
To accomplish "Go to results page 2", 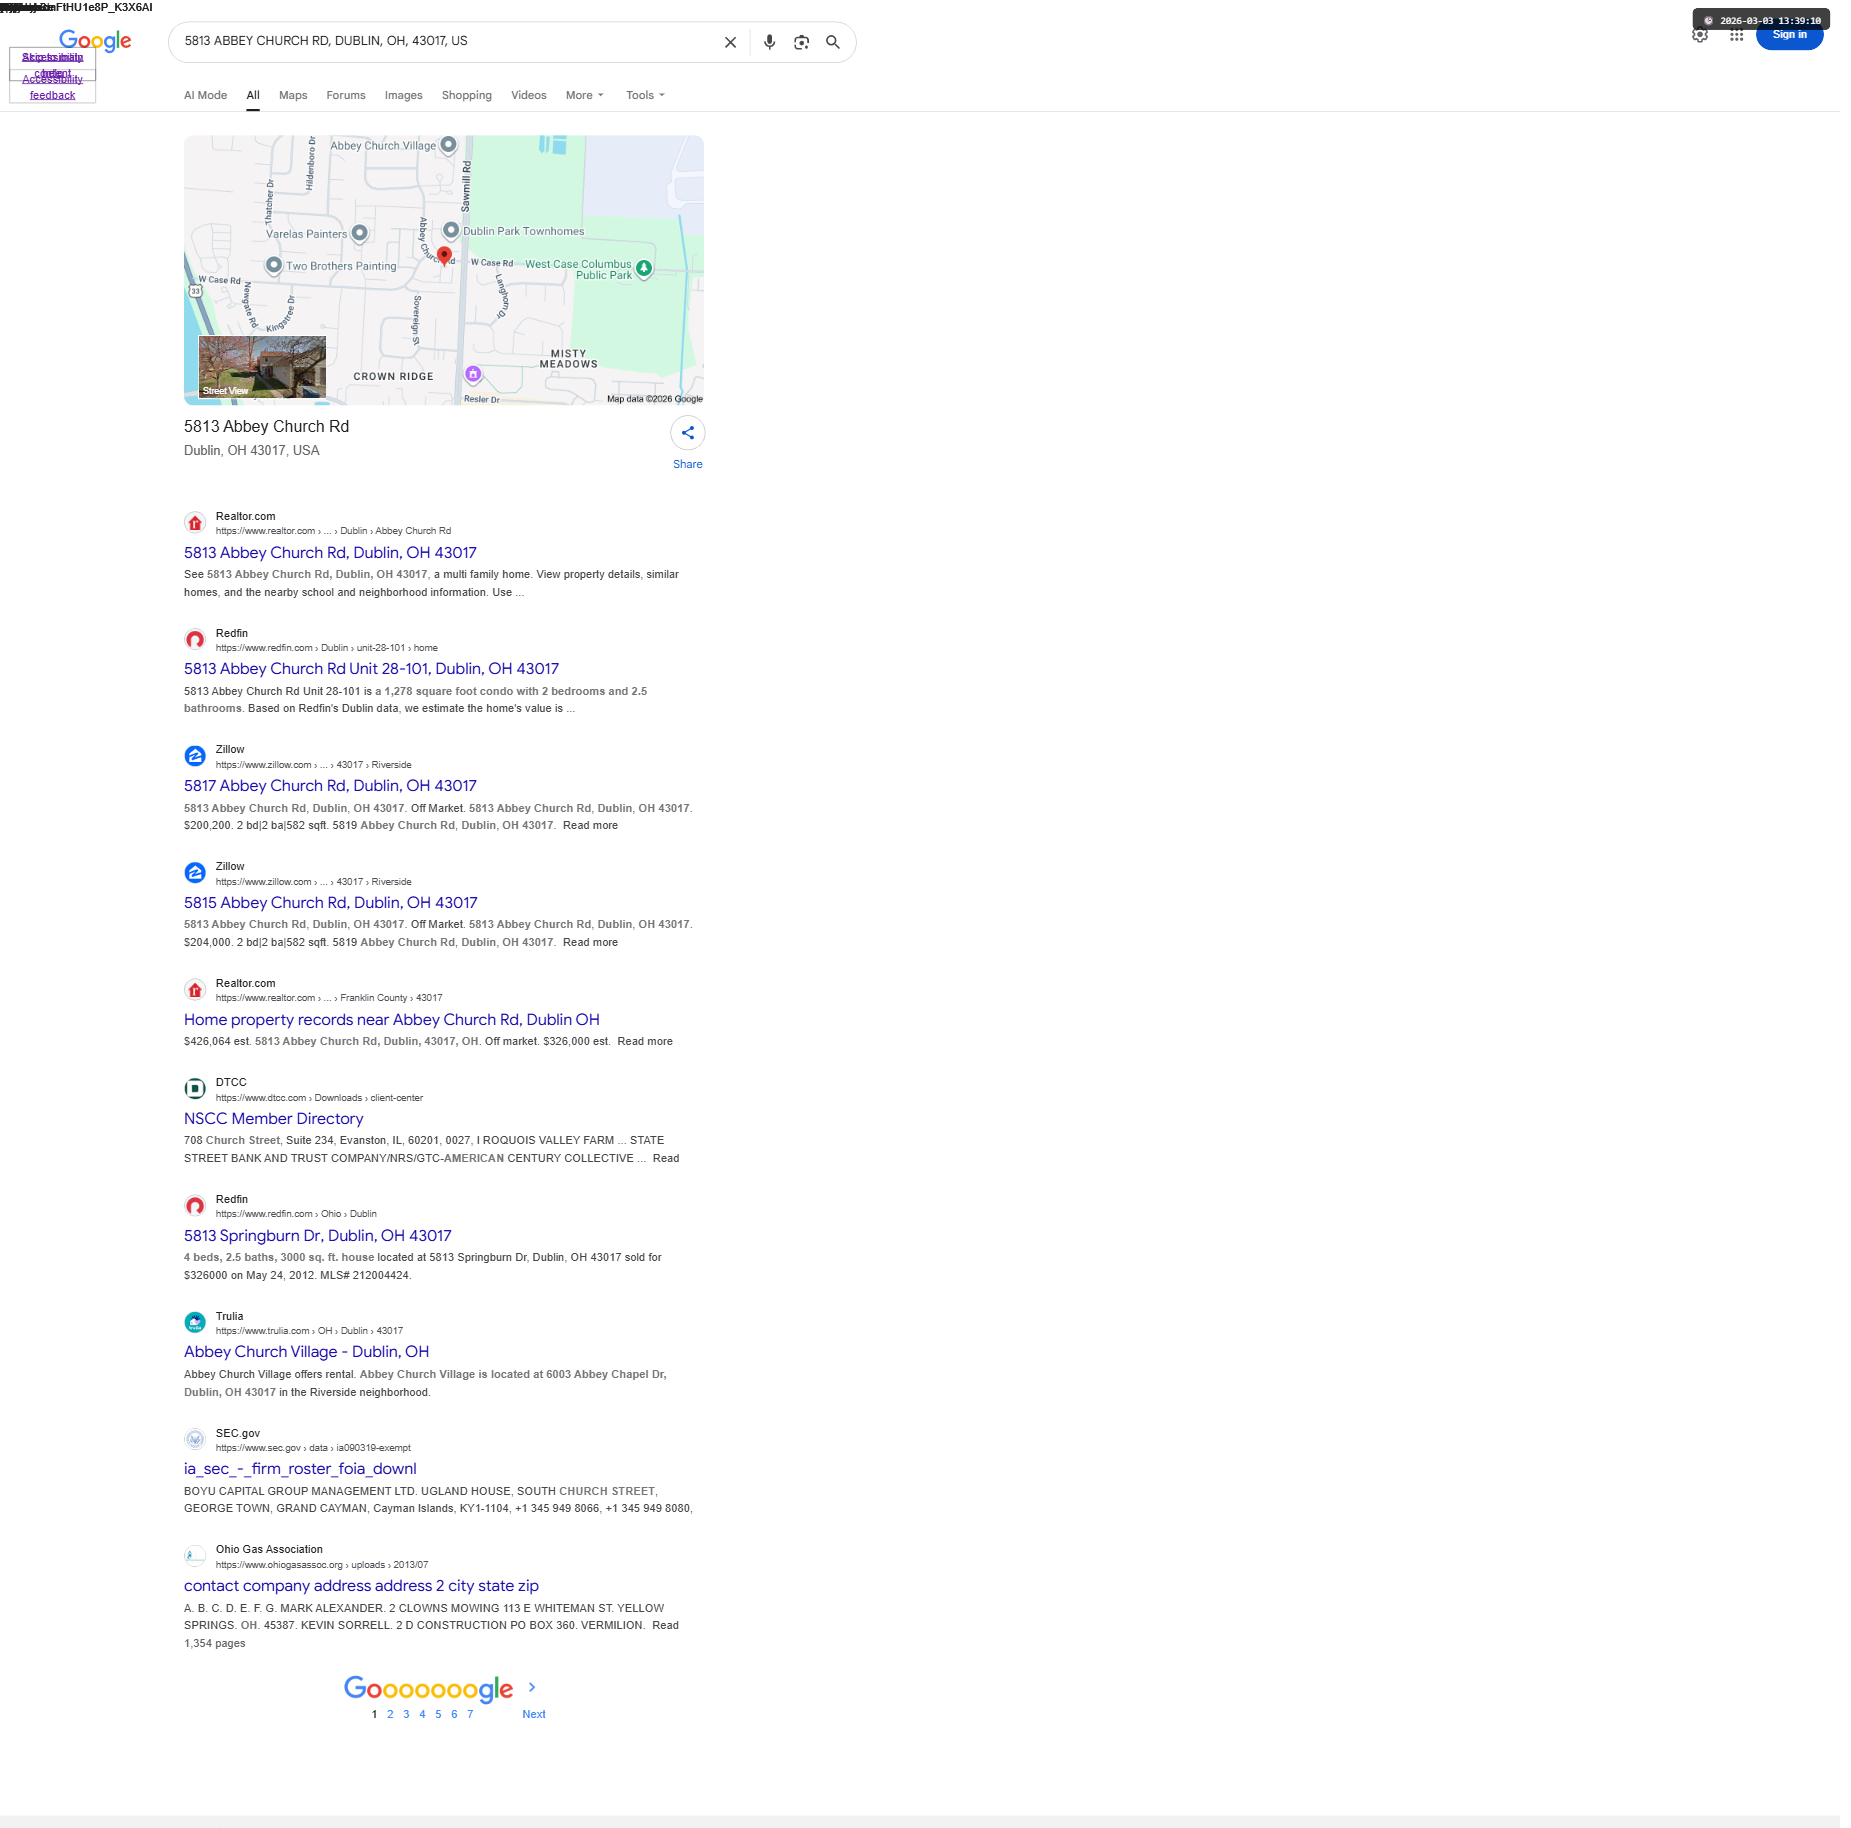I will (390, 1714).
